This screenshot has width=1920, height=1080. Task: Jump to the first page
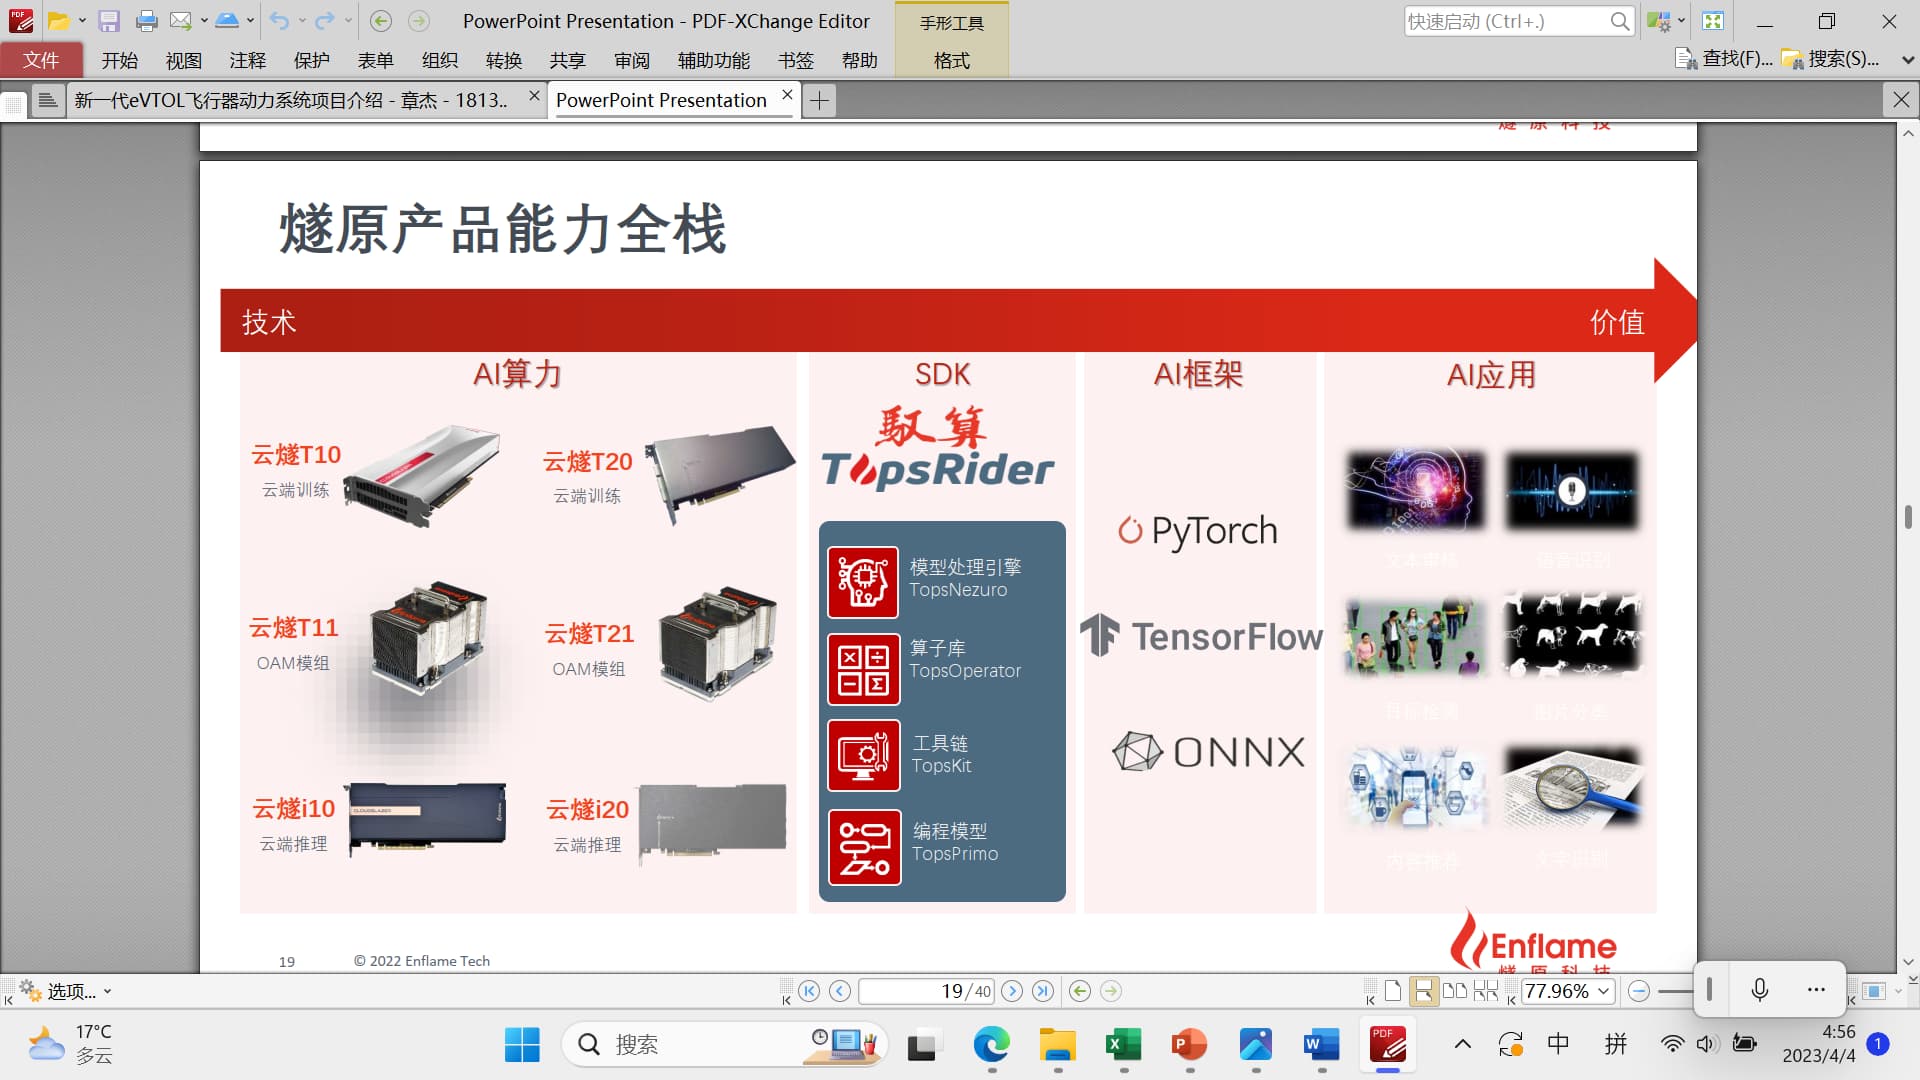(809, 991)
